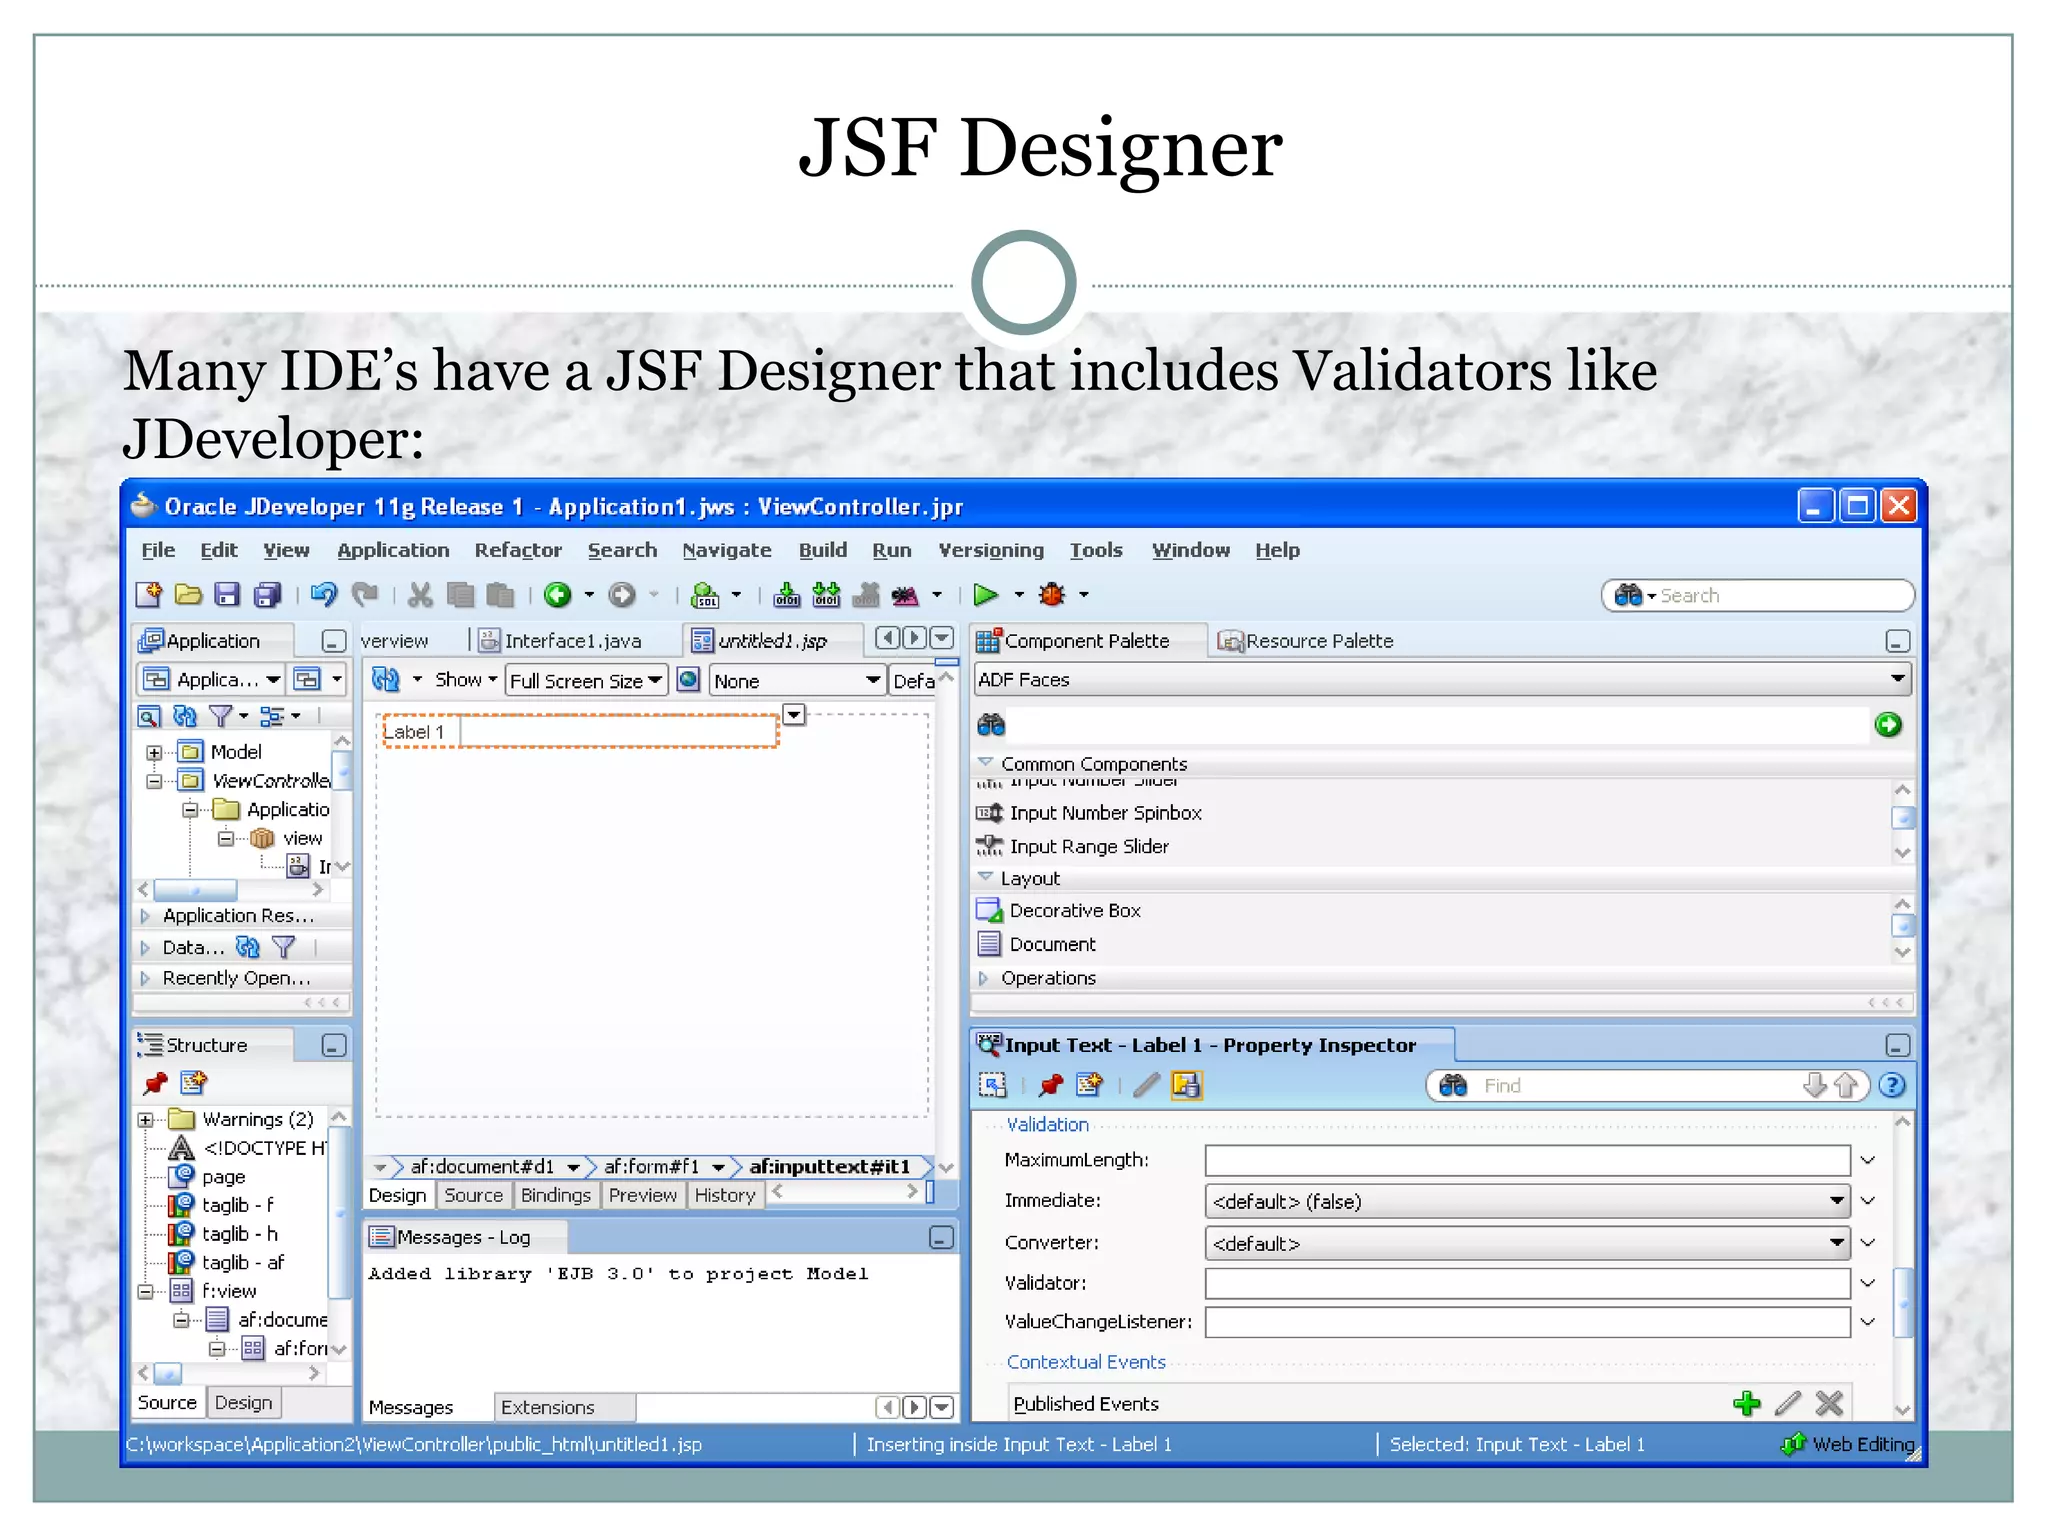2048x1536 pixels.
Task: Click the X delete icon for Published Events
Action: (1829, 1403)
